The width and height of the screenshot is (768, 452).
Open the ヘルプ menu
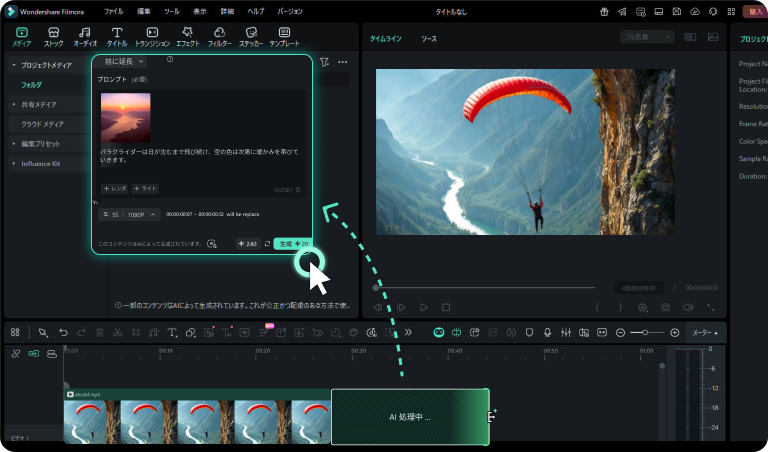tap(256, 11)
